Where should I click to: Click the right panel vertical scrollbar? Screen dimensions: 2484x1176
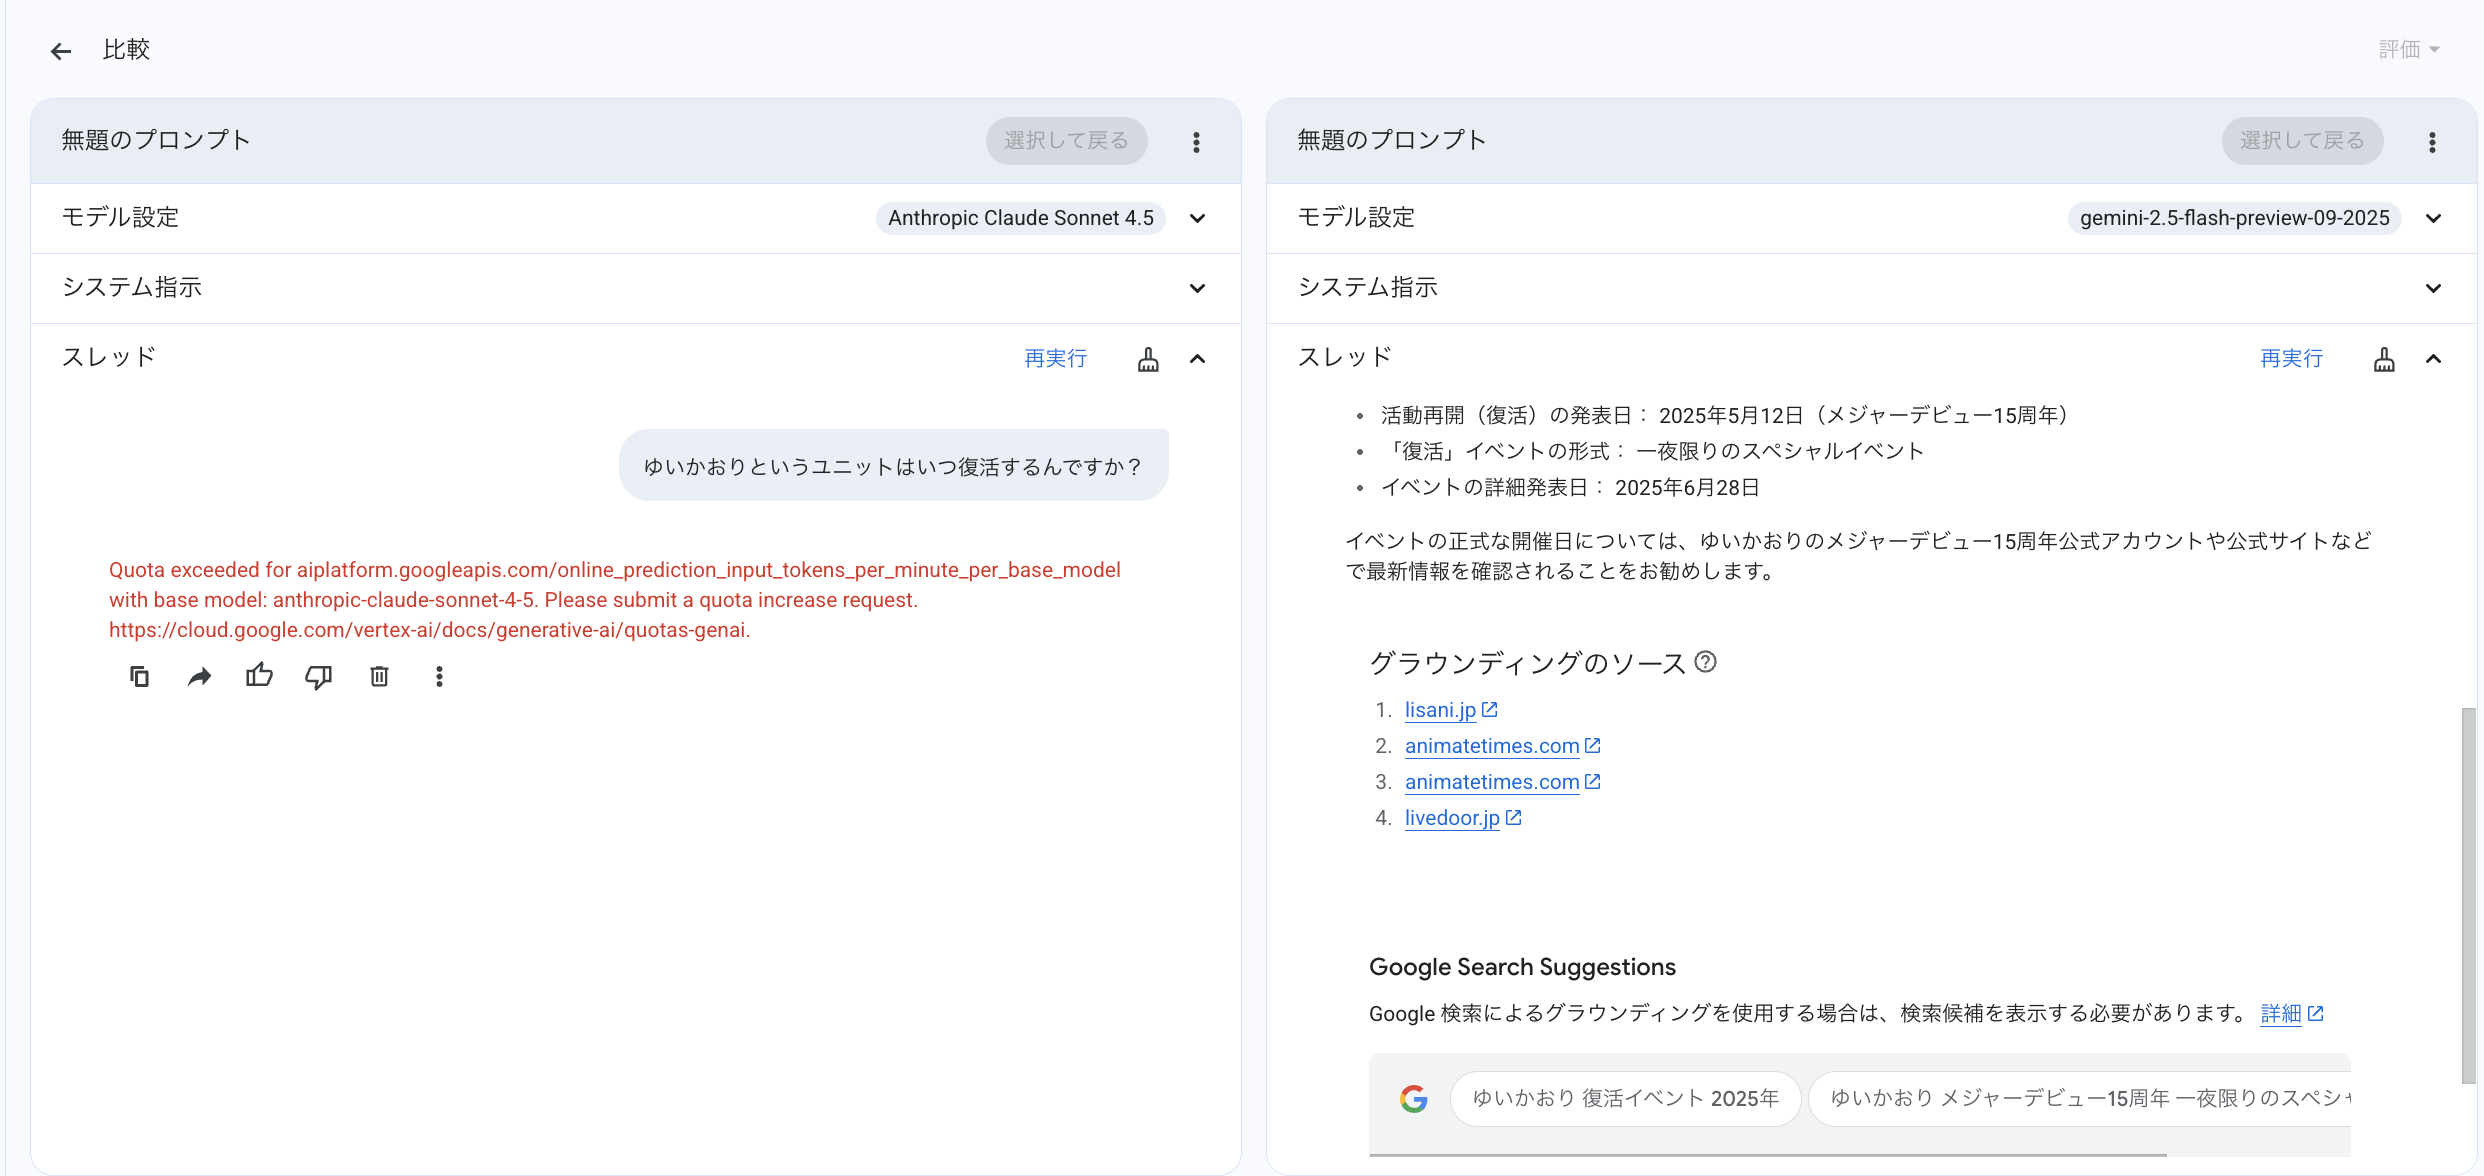2468,894
